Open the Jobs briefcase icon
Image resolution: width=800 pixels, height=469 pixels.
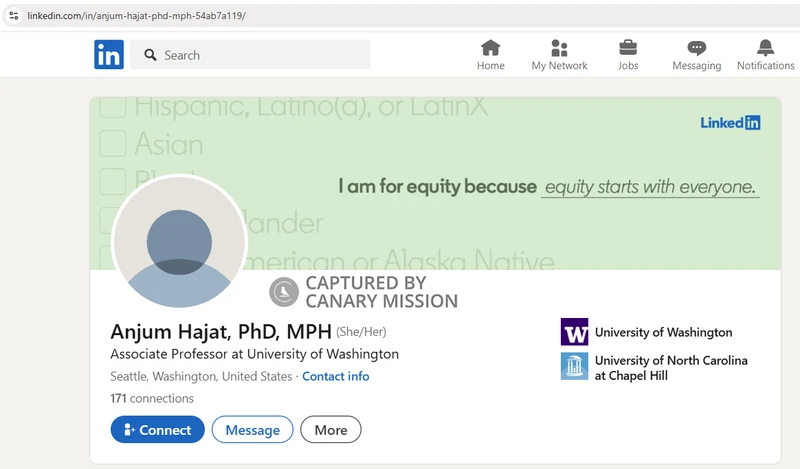tap(628, 48)
